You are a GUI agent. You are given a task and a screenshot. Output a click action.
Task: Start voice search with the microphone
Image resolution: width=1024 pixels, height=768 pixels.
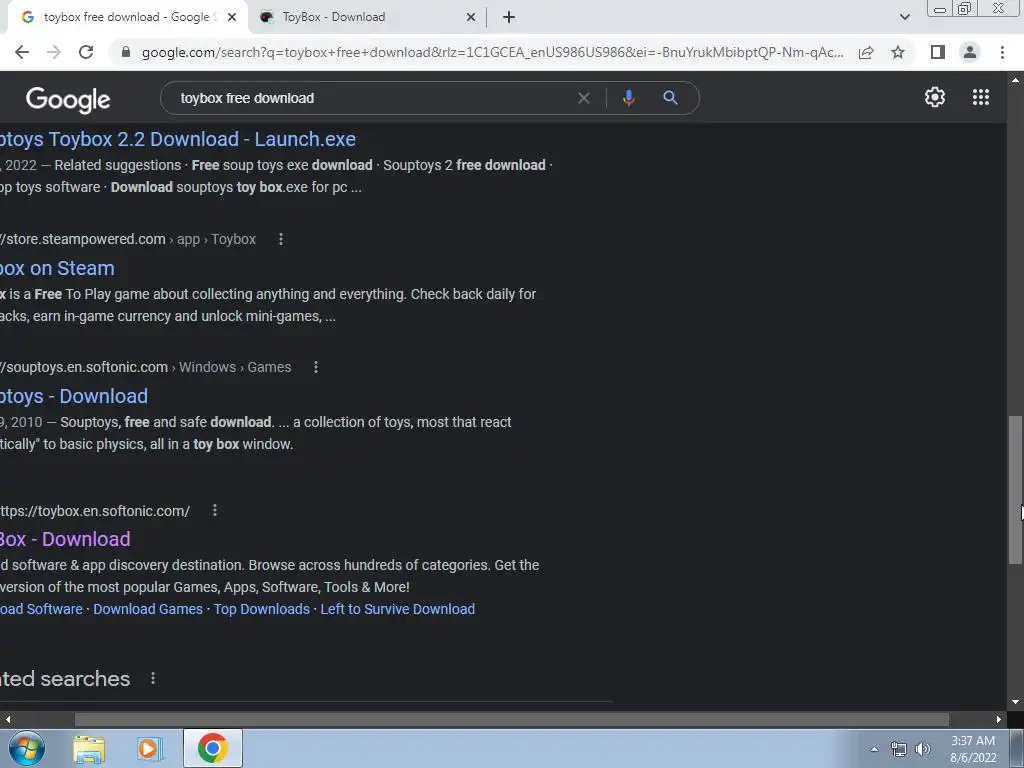(628, 98)
